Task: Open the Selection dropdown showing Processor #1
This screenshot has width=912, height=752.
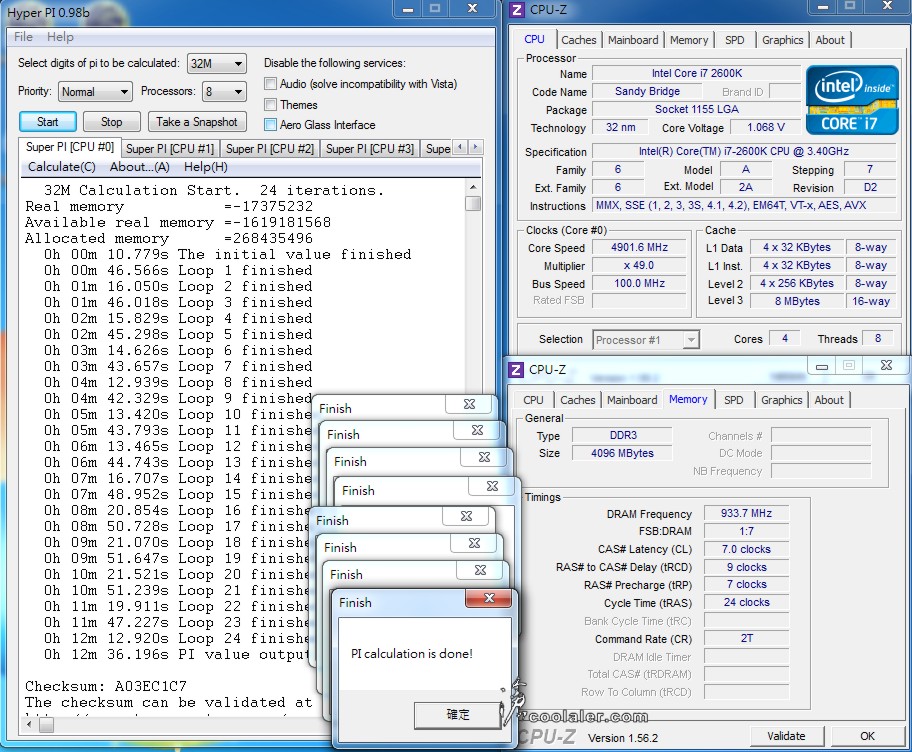Action: pos(646,340)
